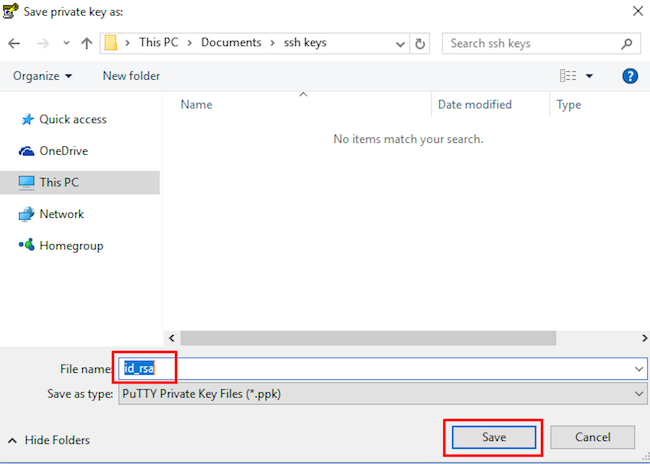Select ssh keys in the address path
Image resolution: width=650 pixels, height=464 pixels.
305,42
